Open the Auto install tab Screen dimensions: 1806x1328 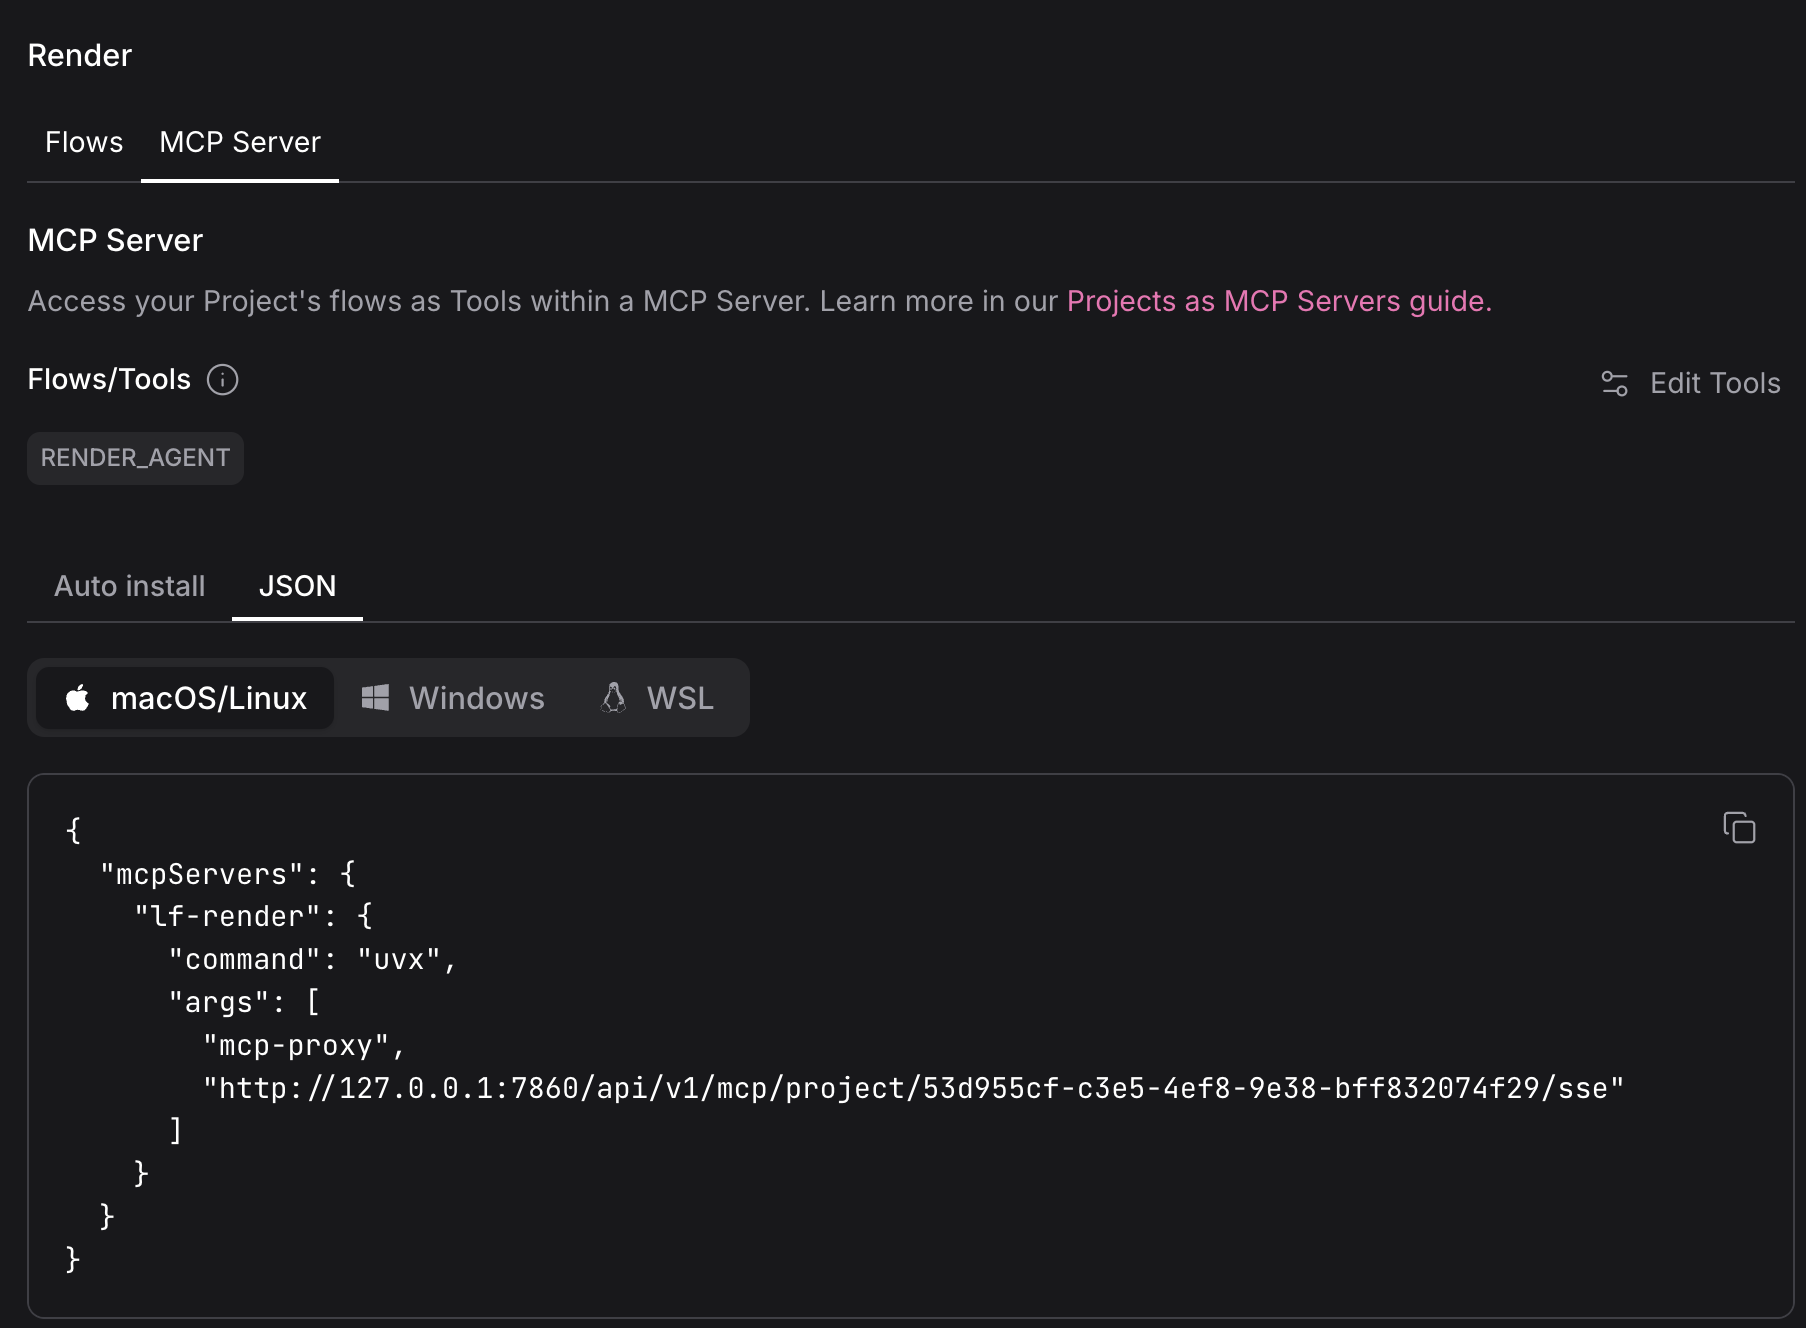click(129, 585)
